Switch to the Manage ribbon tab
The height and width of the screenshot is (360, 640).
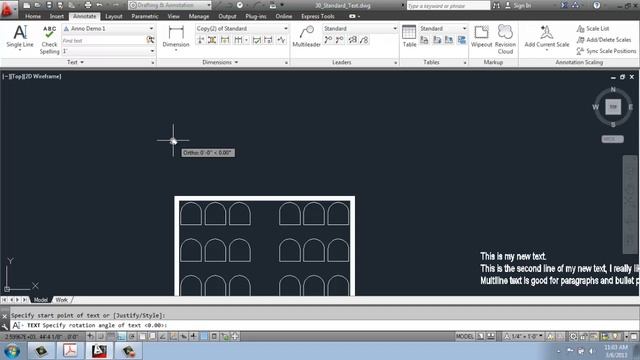coord(199,16)
